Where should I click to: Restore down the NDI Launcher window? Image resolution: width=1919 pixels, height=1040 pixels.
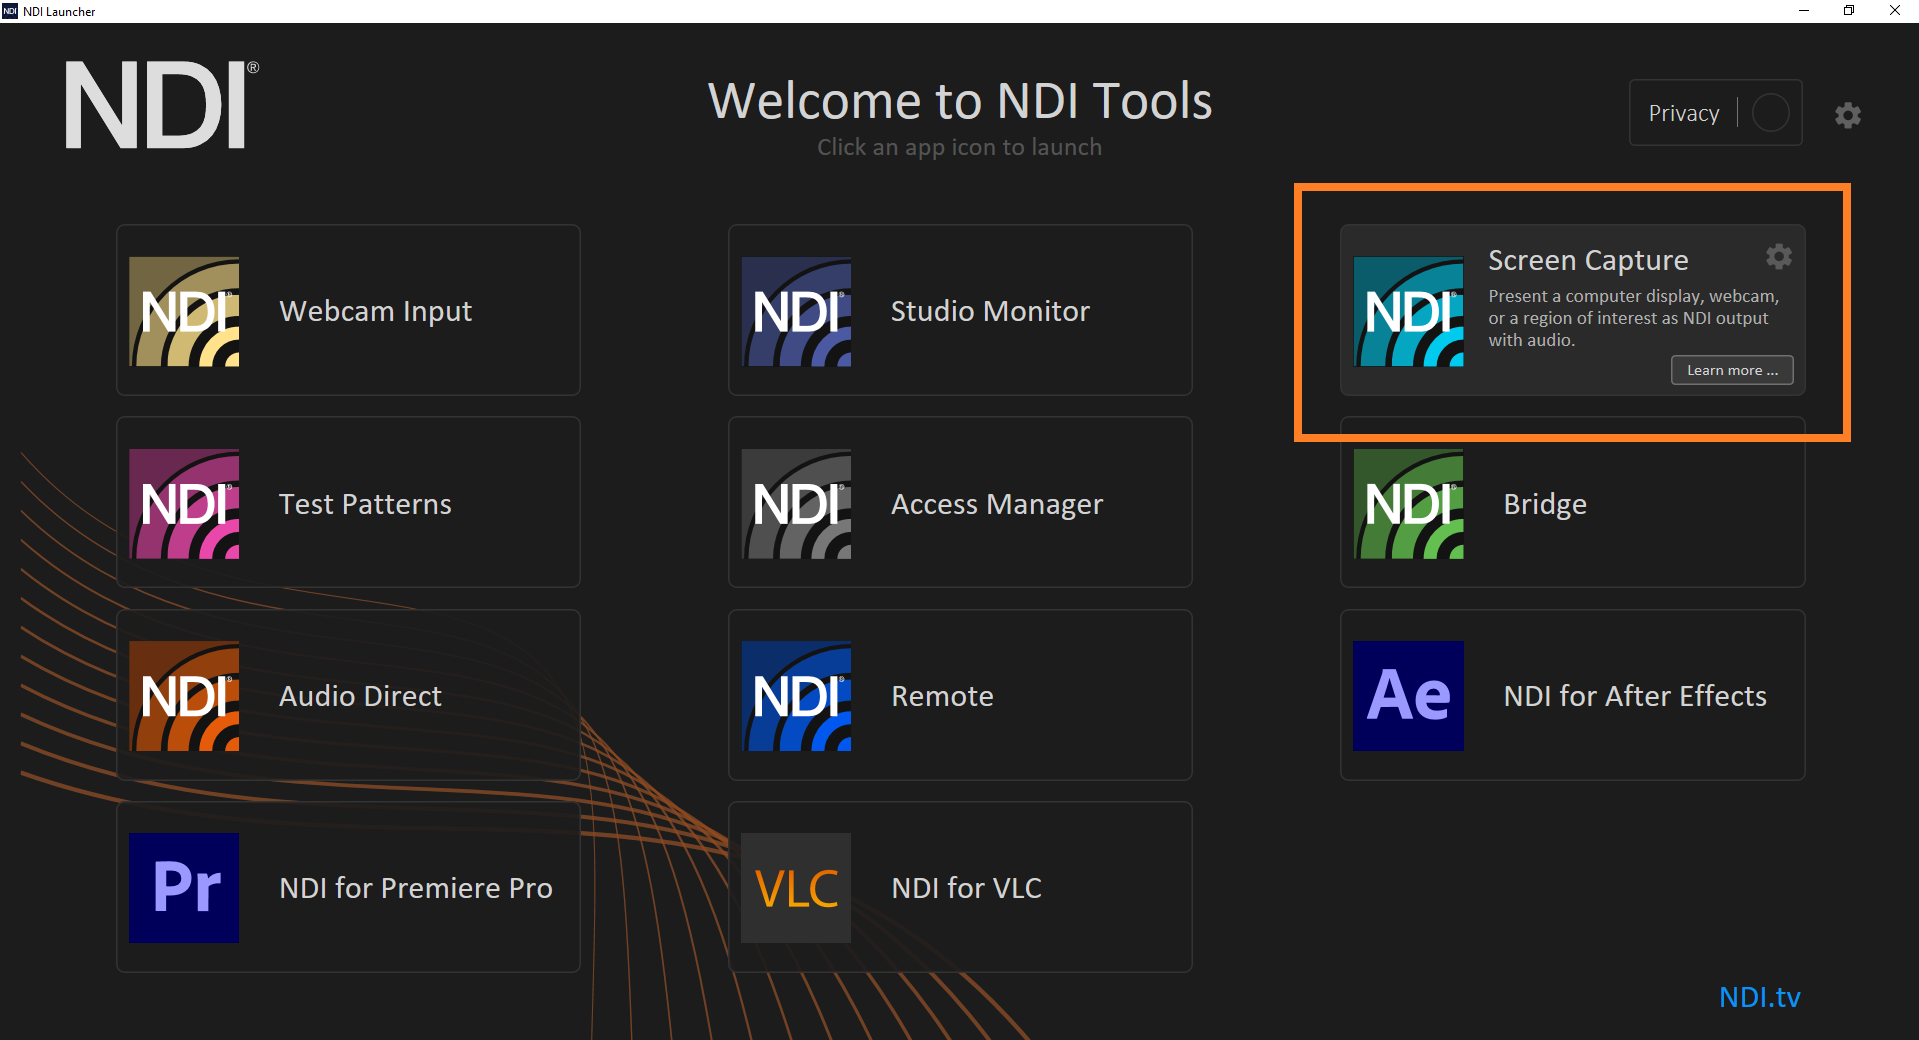(1849, 11)
